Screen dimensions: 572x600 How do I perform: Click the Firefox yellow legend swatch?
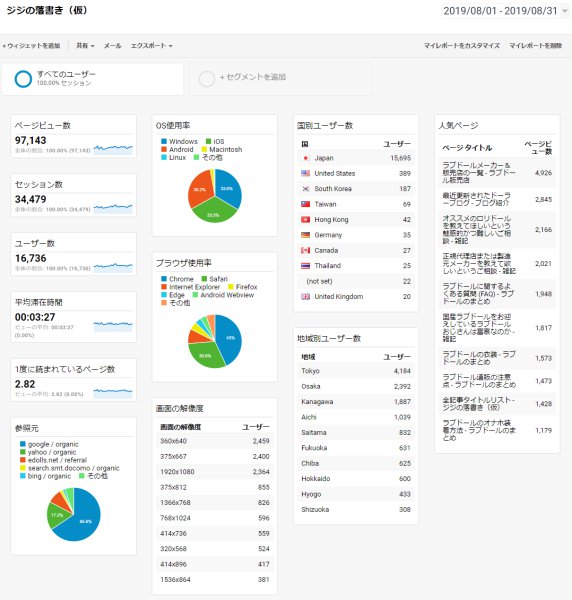231,287
